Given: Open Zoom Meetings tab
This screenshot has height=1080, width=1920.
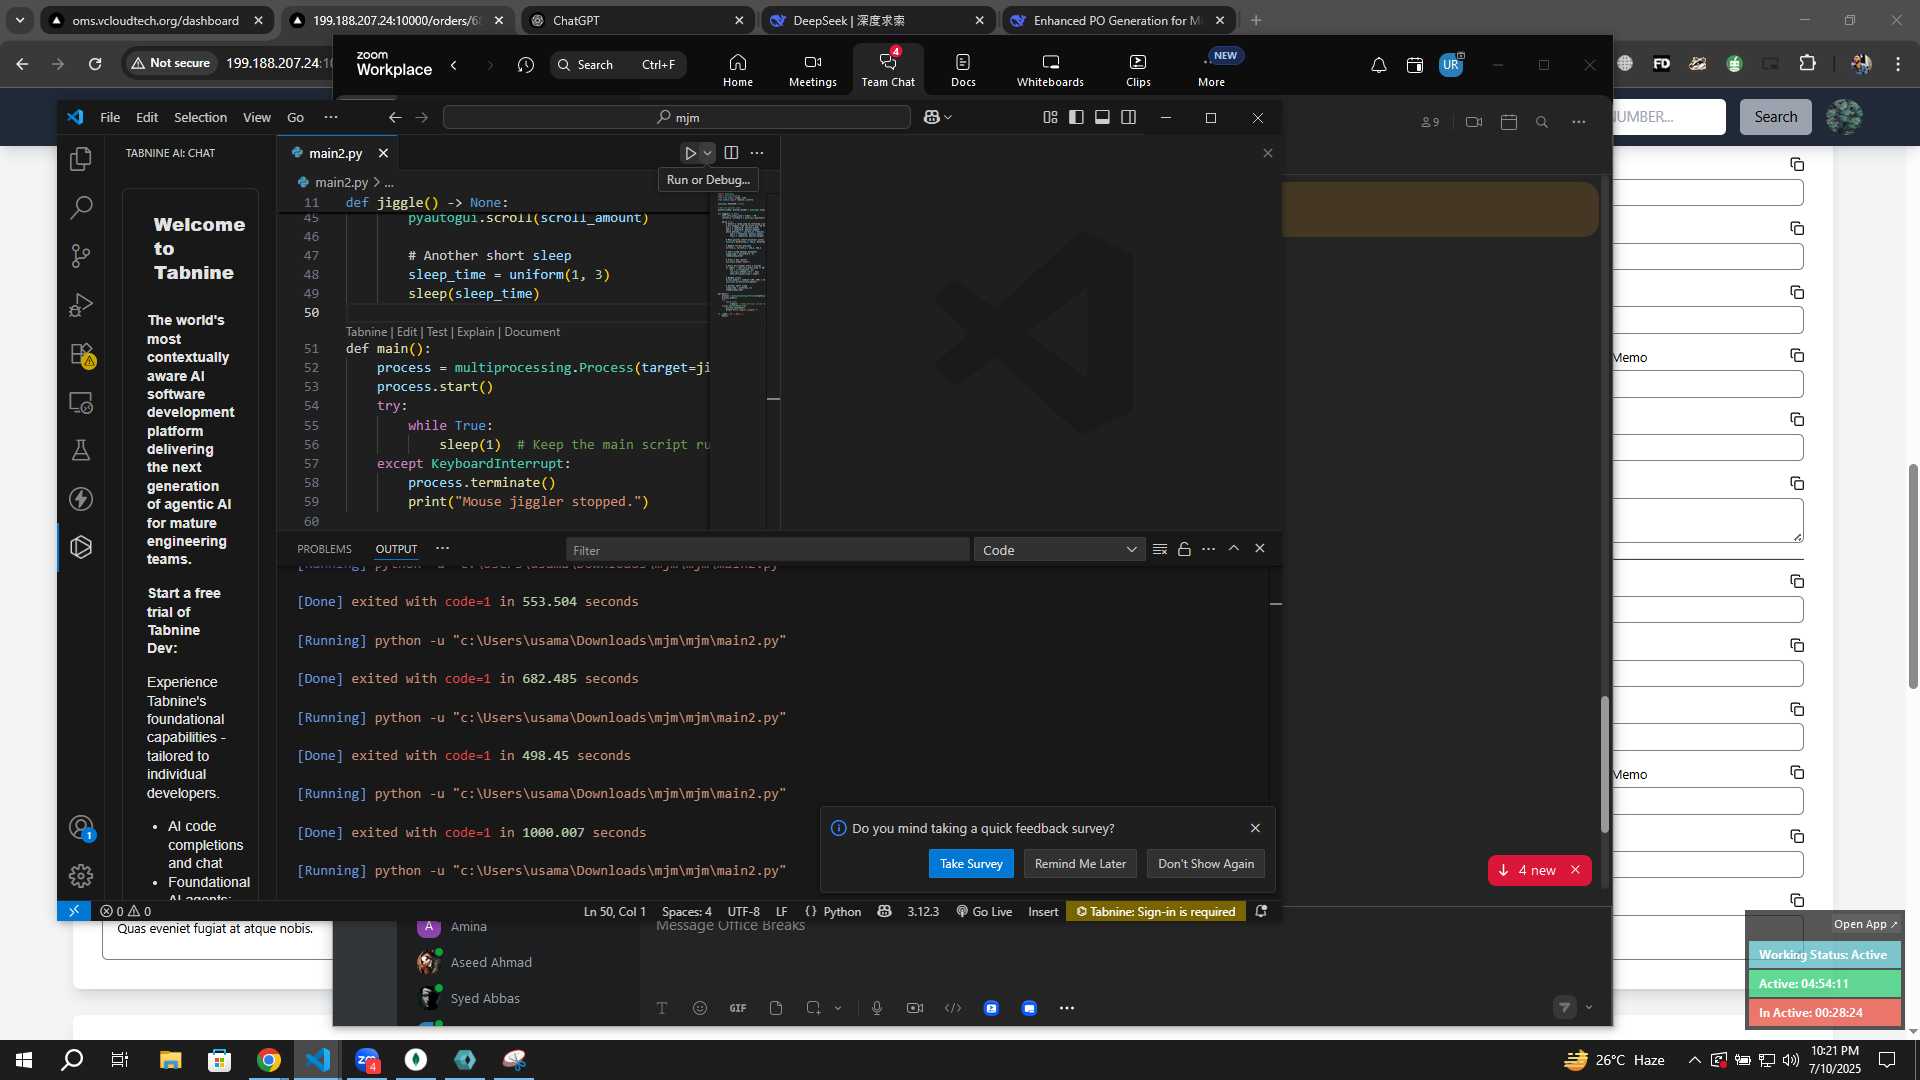Looking at the screenshot, I should click(x=812, y=68).
